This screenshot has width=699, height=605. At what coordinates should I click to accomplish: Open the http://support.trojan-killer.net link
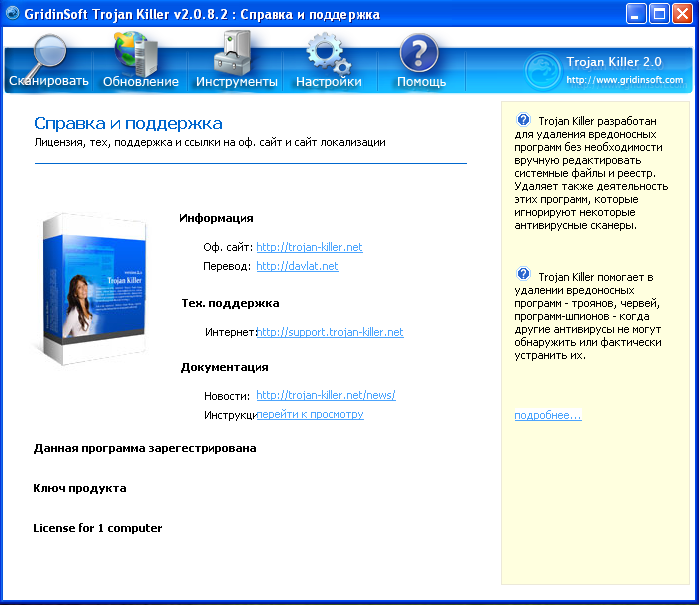(x=330, y=332)
